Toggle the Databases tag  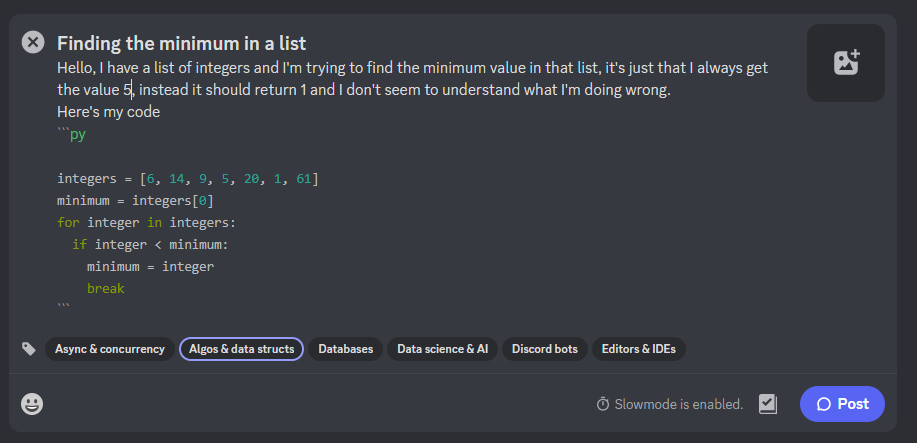[x=346, y=349]
